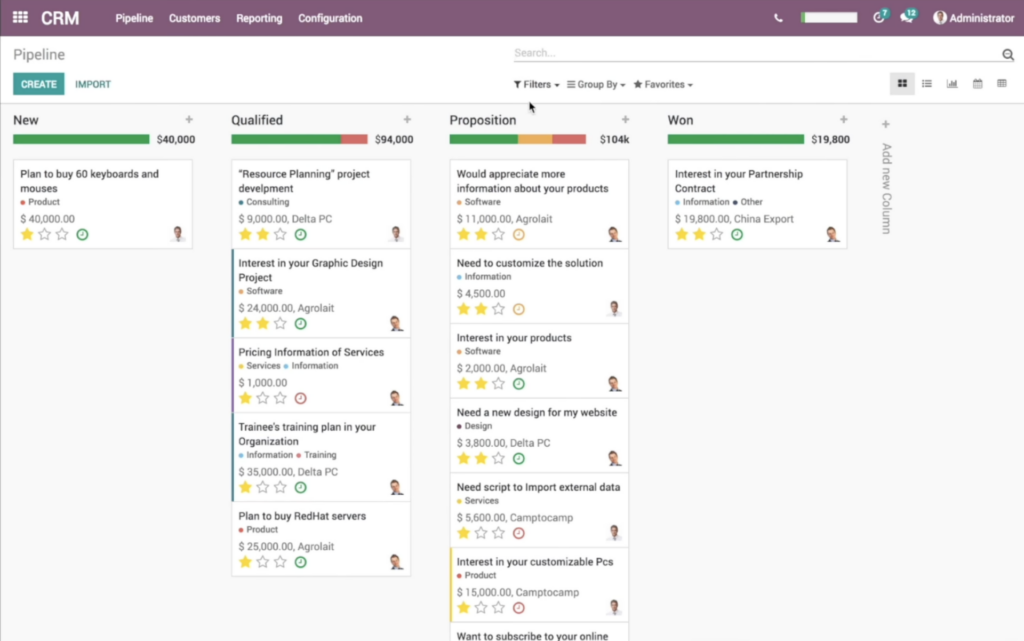Add a card in the New column
Image resolution: width=1024 pixels, height=641 pixels.
coord(189,119)
